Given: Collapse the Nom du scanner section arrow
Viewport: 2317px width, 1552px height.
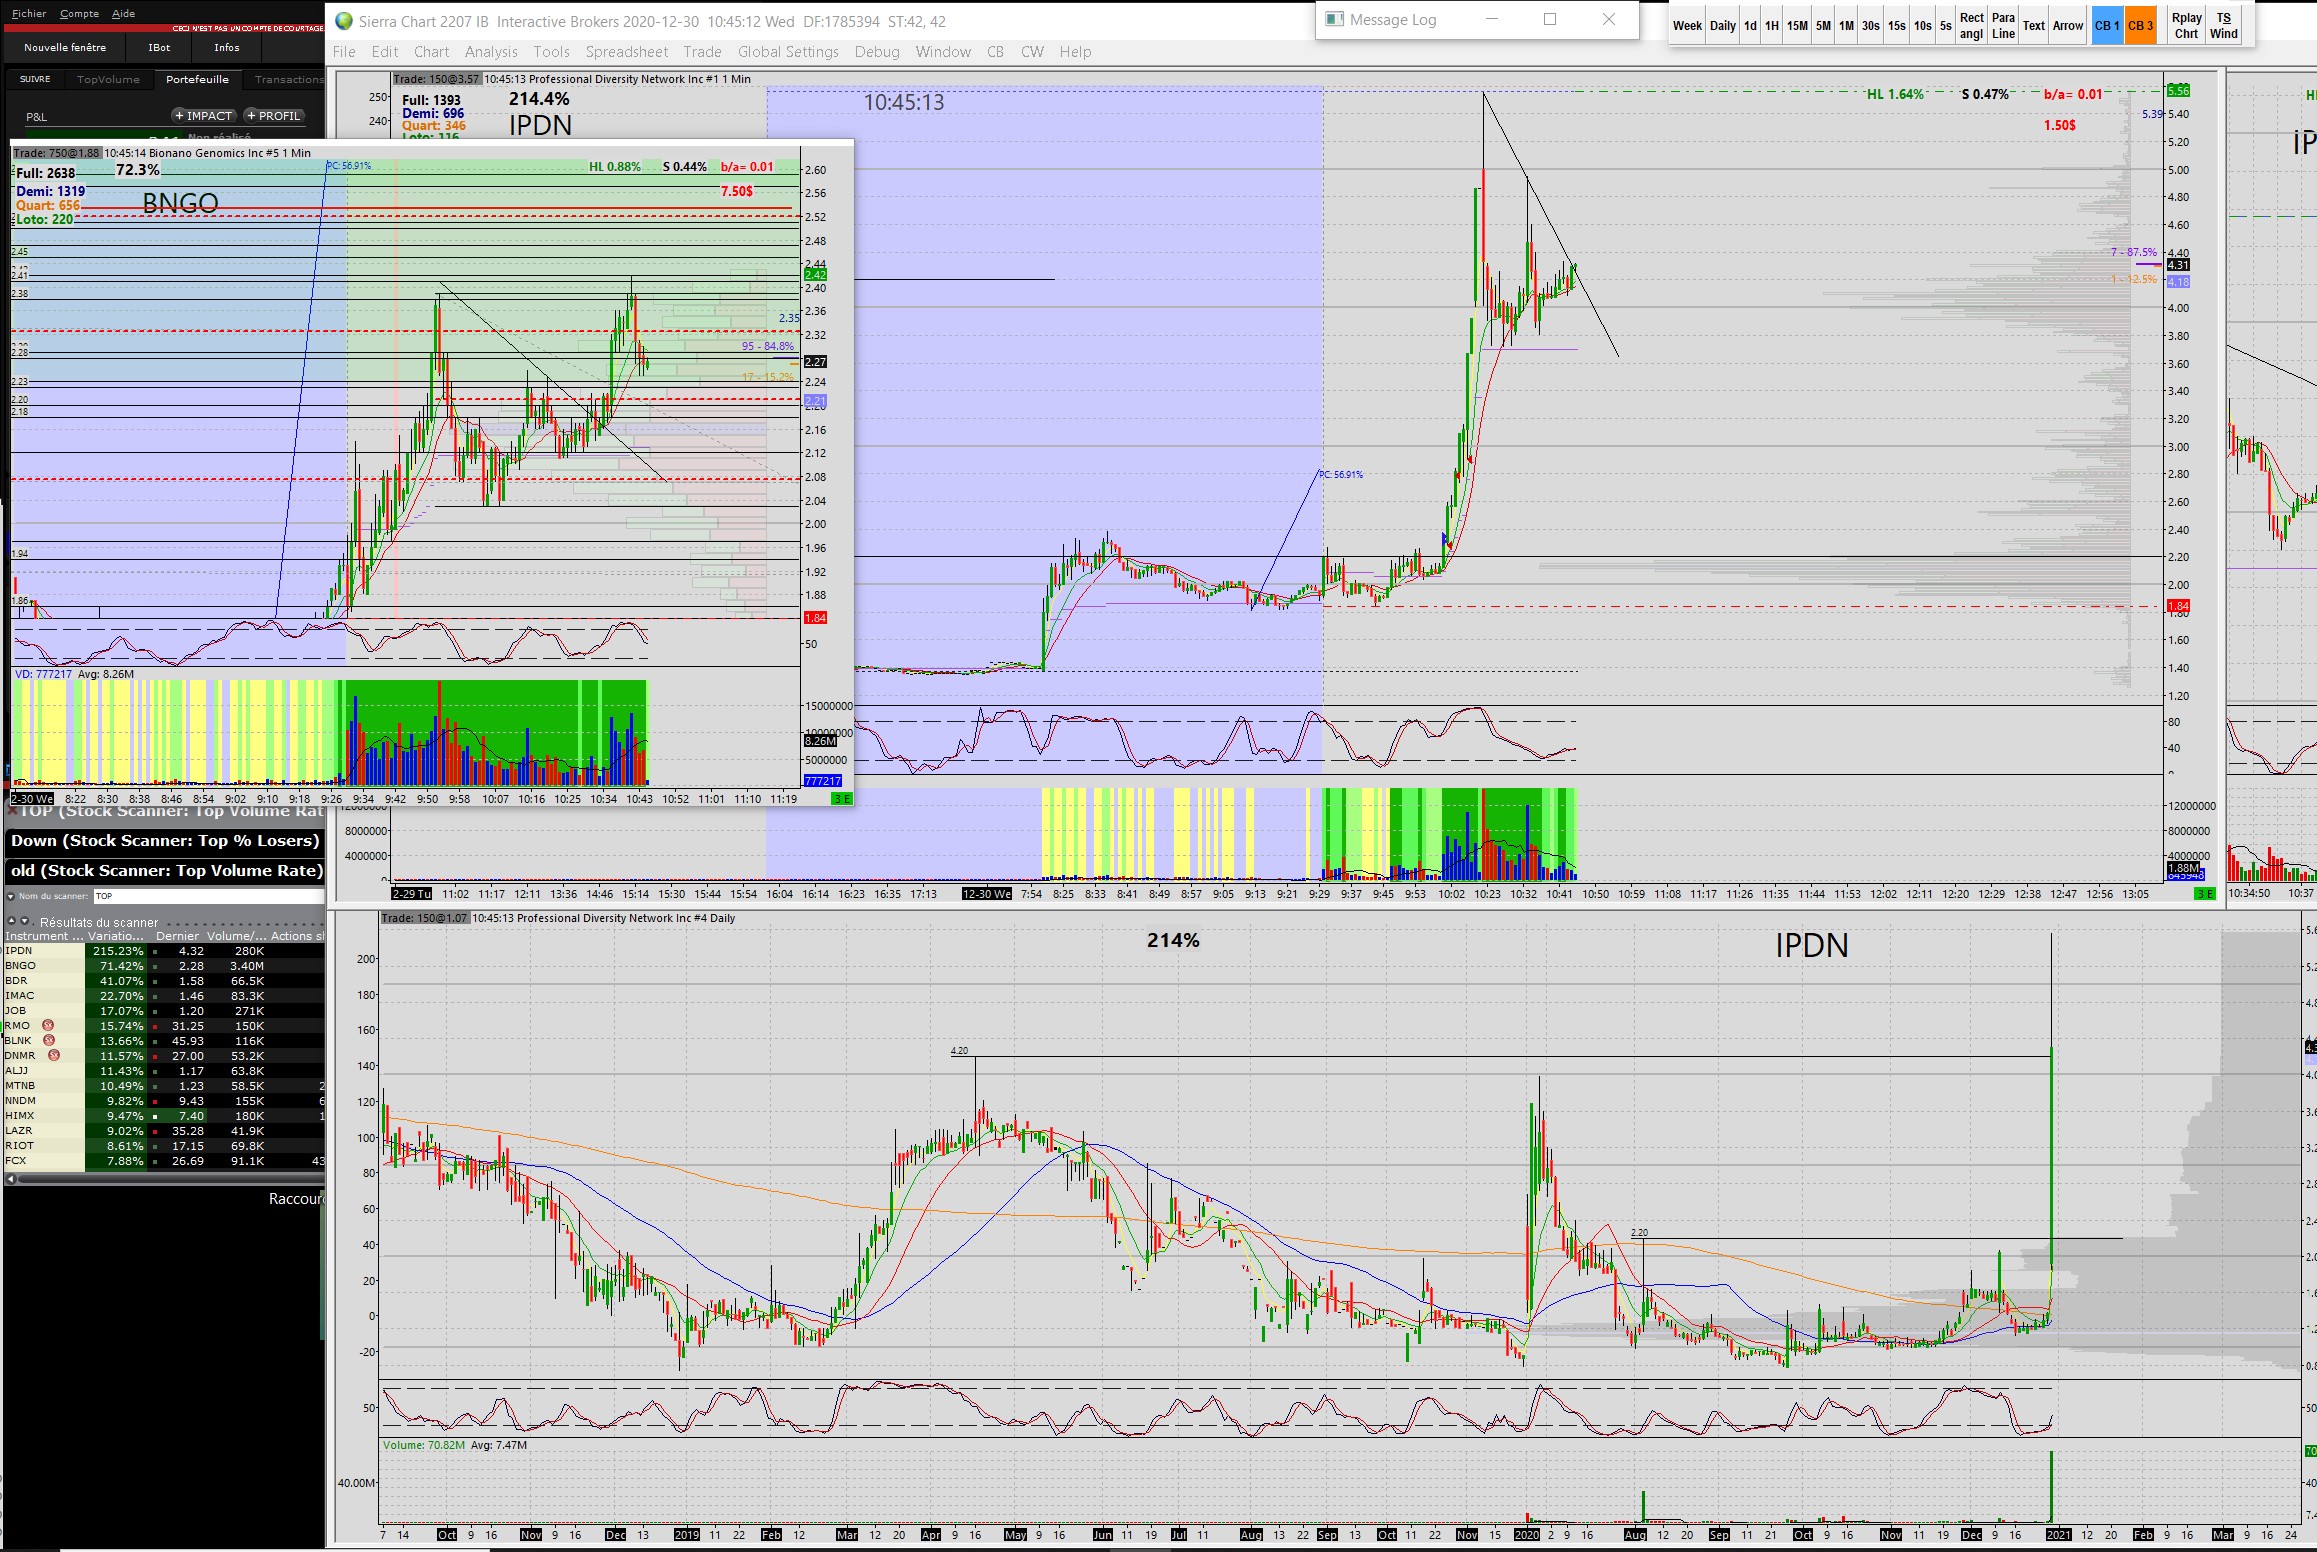Looking at the screenshot, I should click(11, 896).
